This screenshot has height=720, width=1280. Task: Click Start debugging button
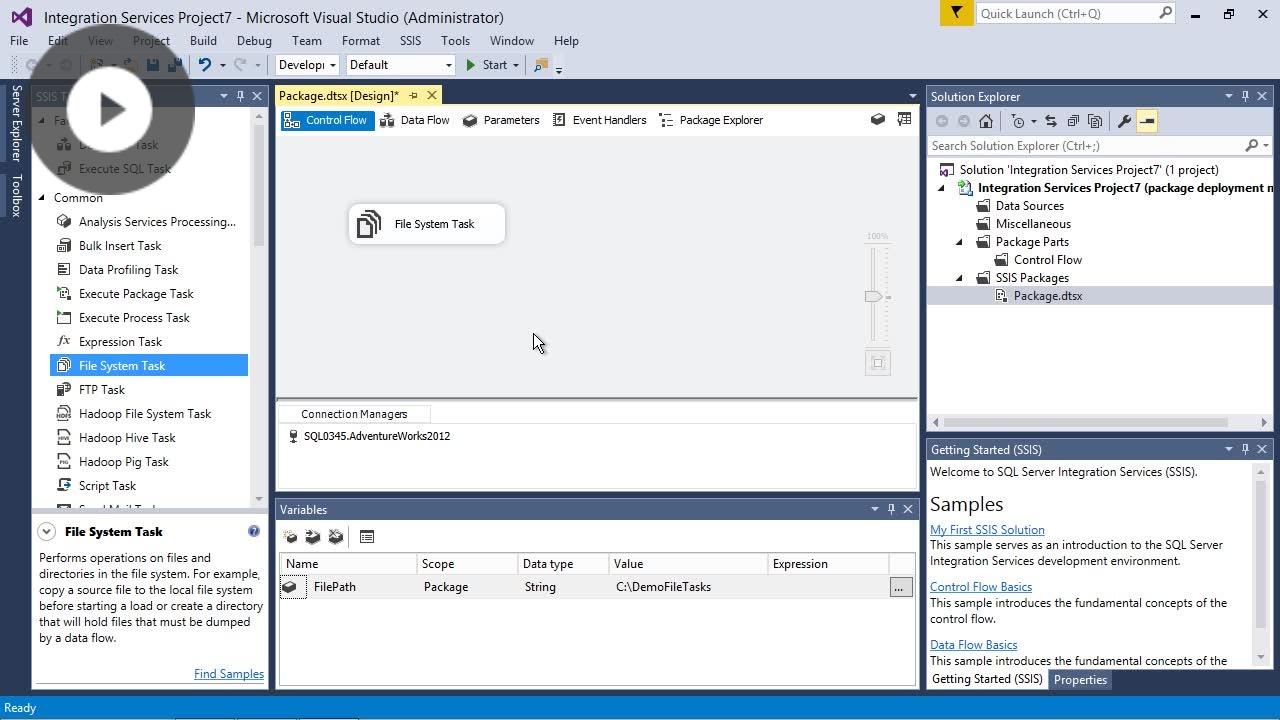(486, 65)
